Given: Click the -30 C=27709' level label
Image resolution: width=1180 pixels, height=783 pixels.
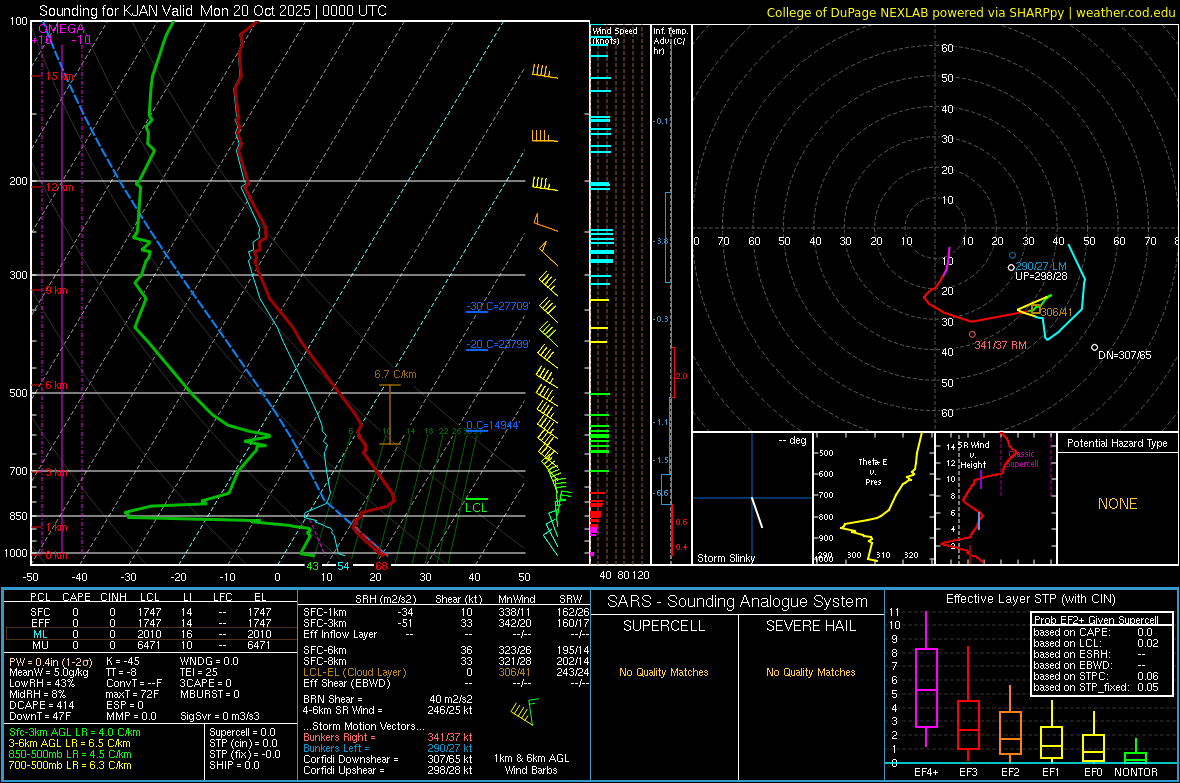Looking at the screenshot, I should tap(498, 306).
